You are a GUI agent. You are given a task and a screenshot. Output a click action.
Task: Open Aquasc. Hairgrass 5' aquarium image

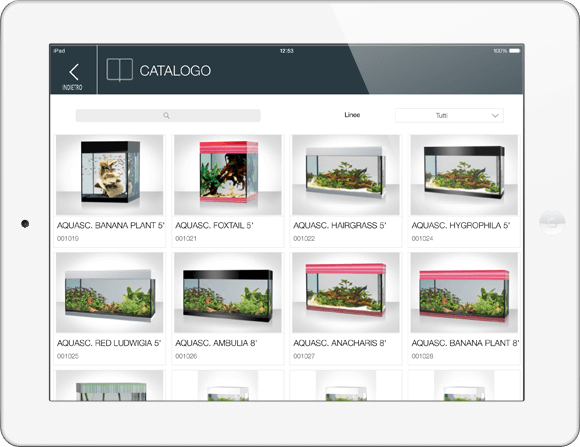tap(346, 175)
